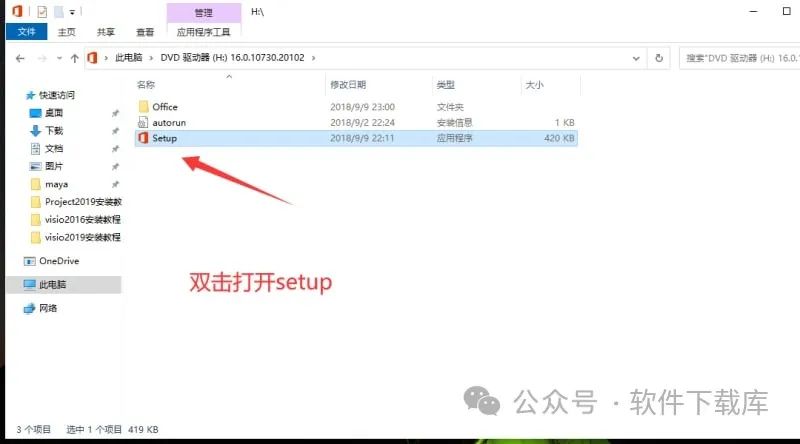800x444 pixels.
Task: Click the Properties quick access icon
Action: [x=42, y=11]
